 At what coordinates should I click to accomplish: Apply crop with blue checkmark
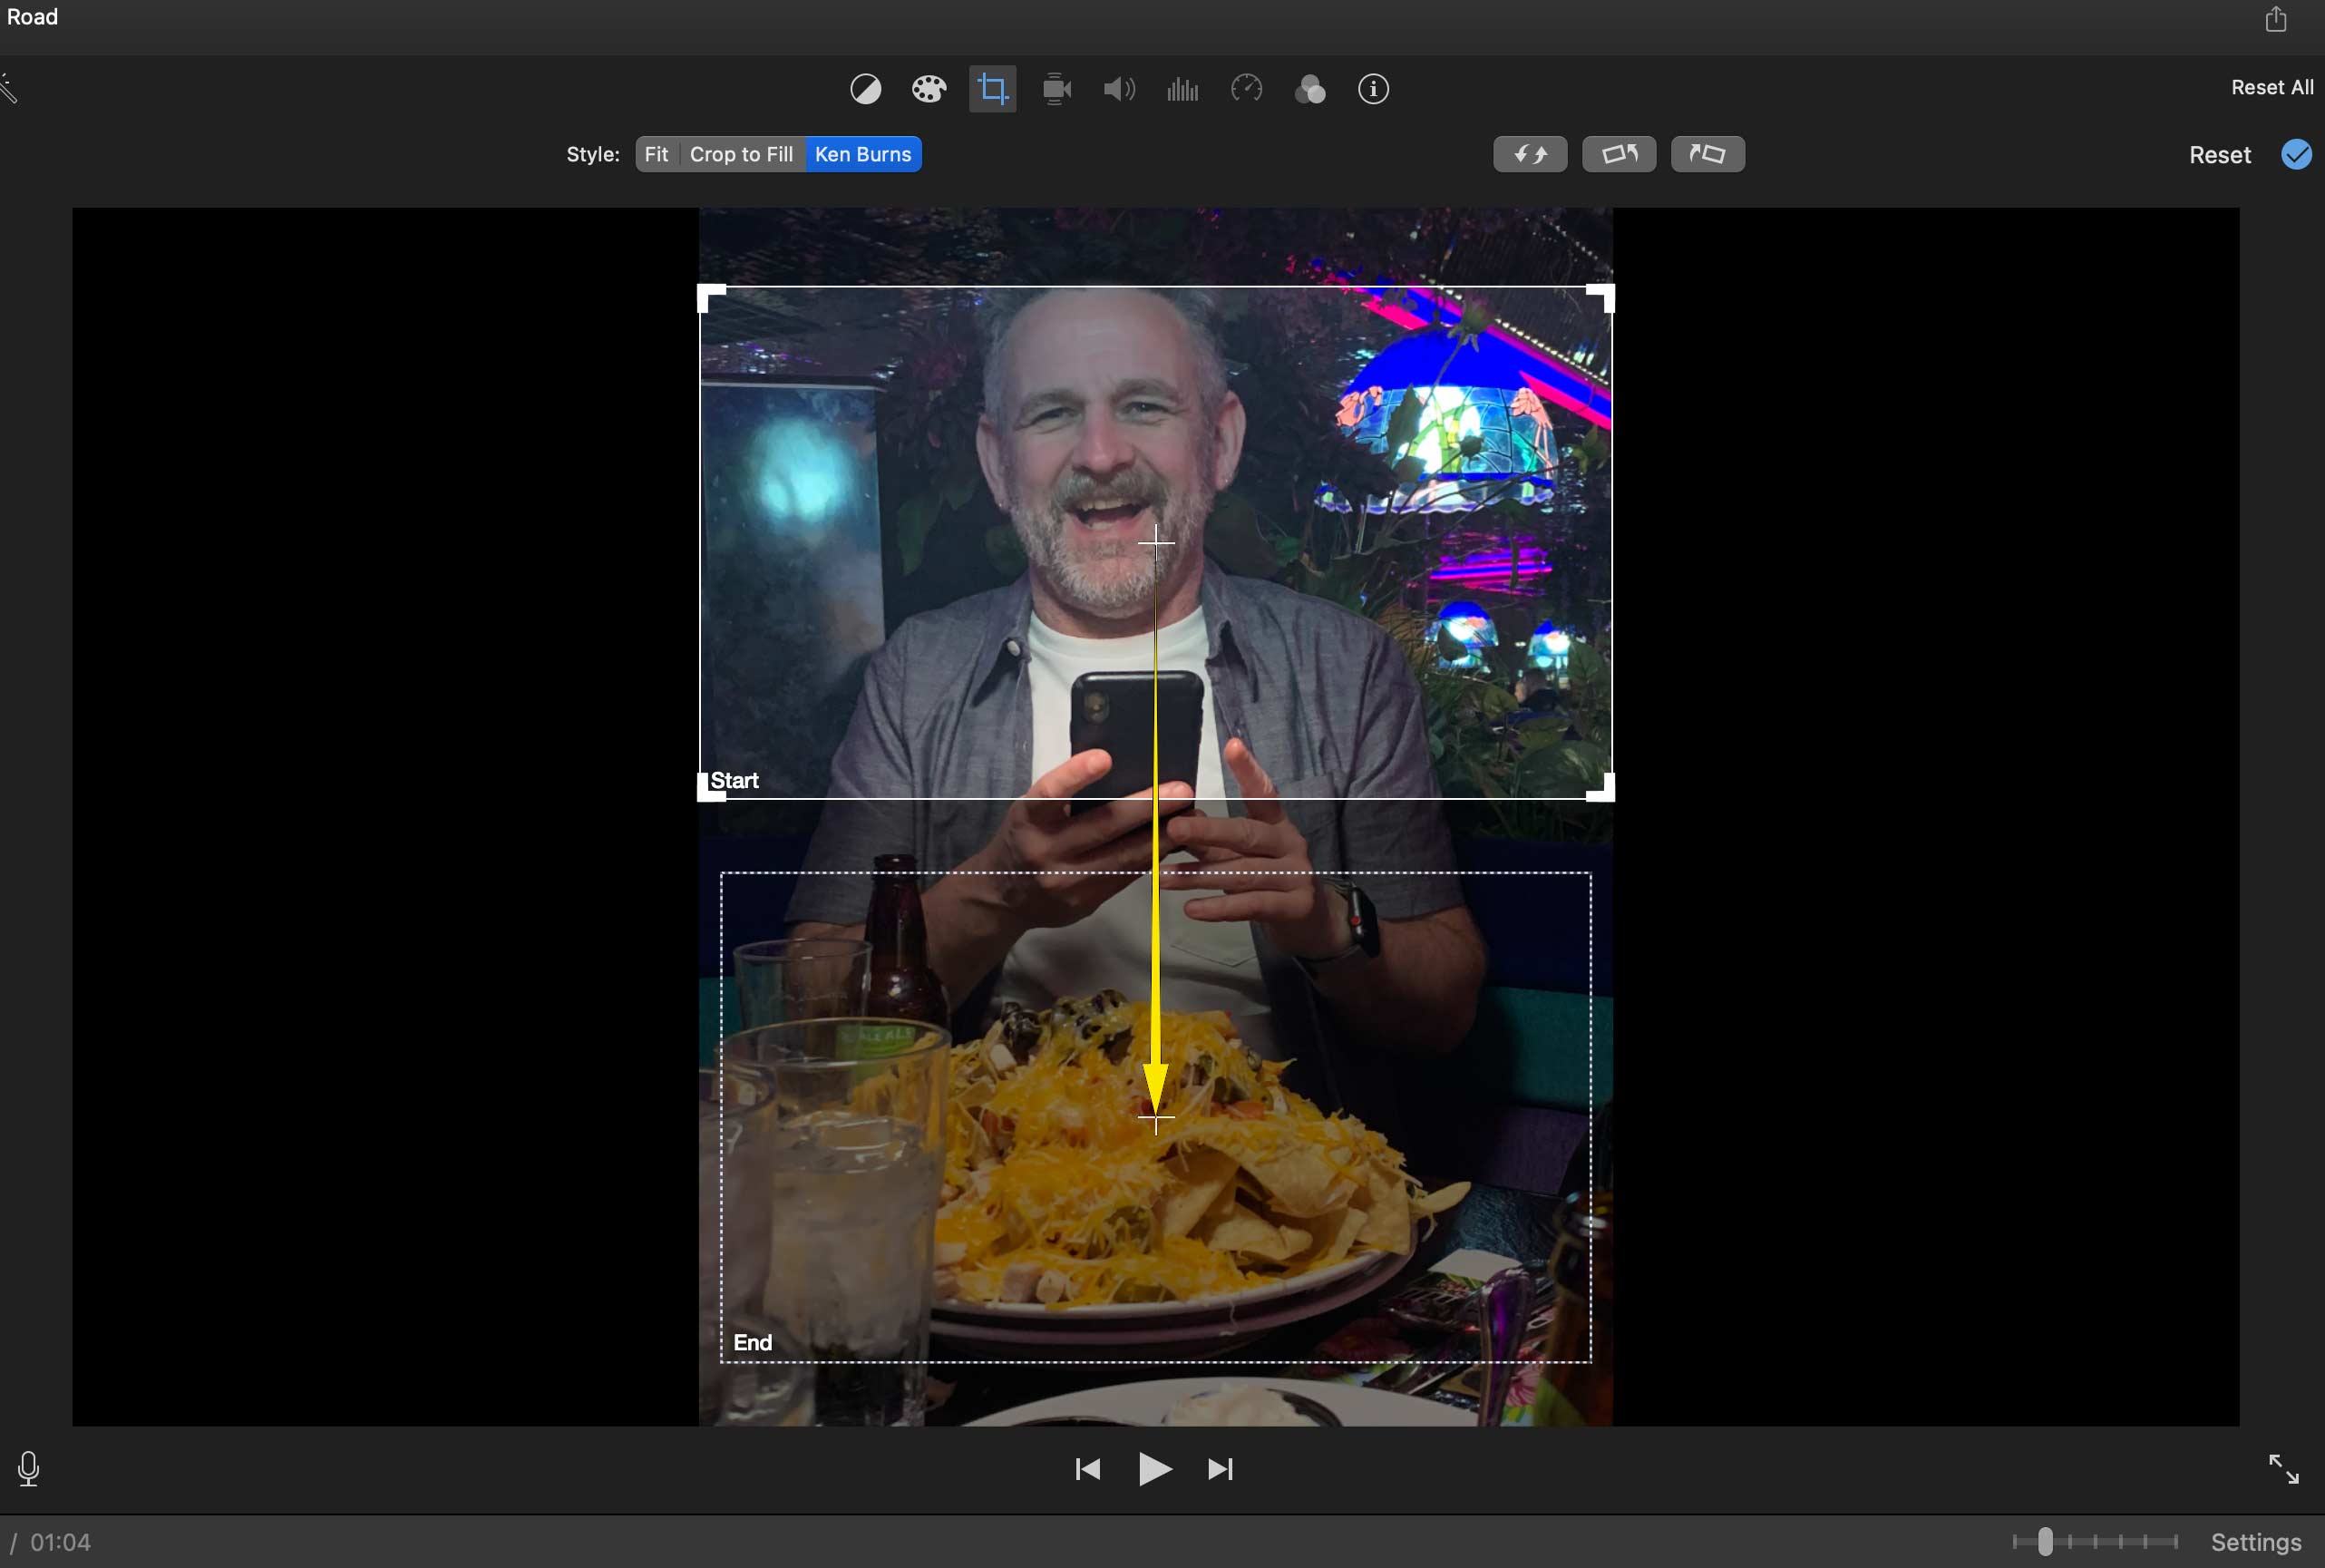[x=2296, y=155]
